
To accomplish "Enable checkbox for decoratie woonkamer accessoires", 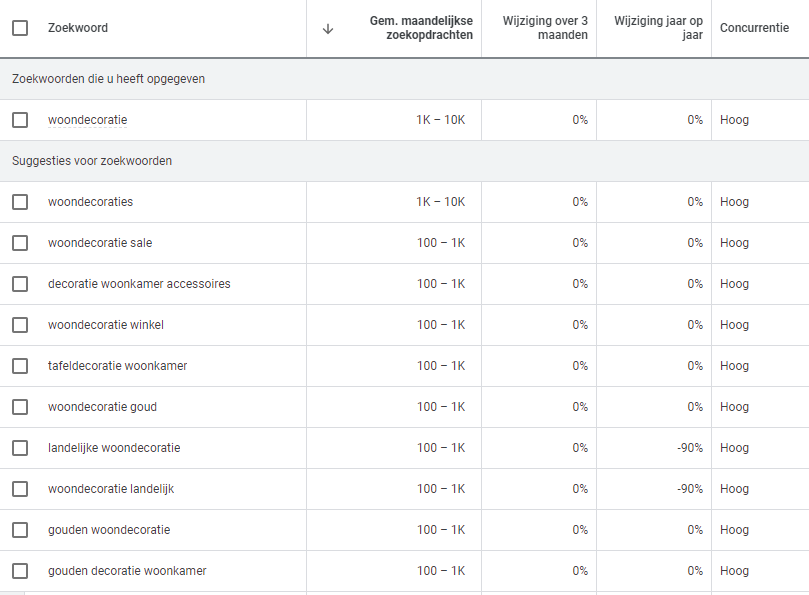I will pos(20,284).
